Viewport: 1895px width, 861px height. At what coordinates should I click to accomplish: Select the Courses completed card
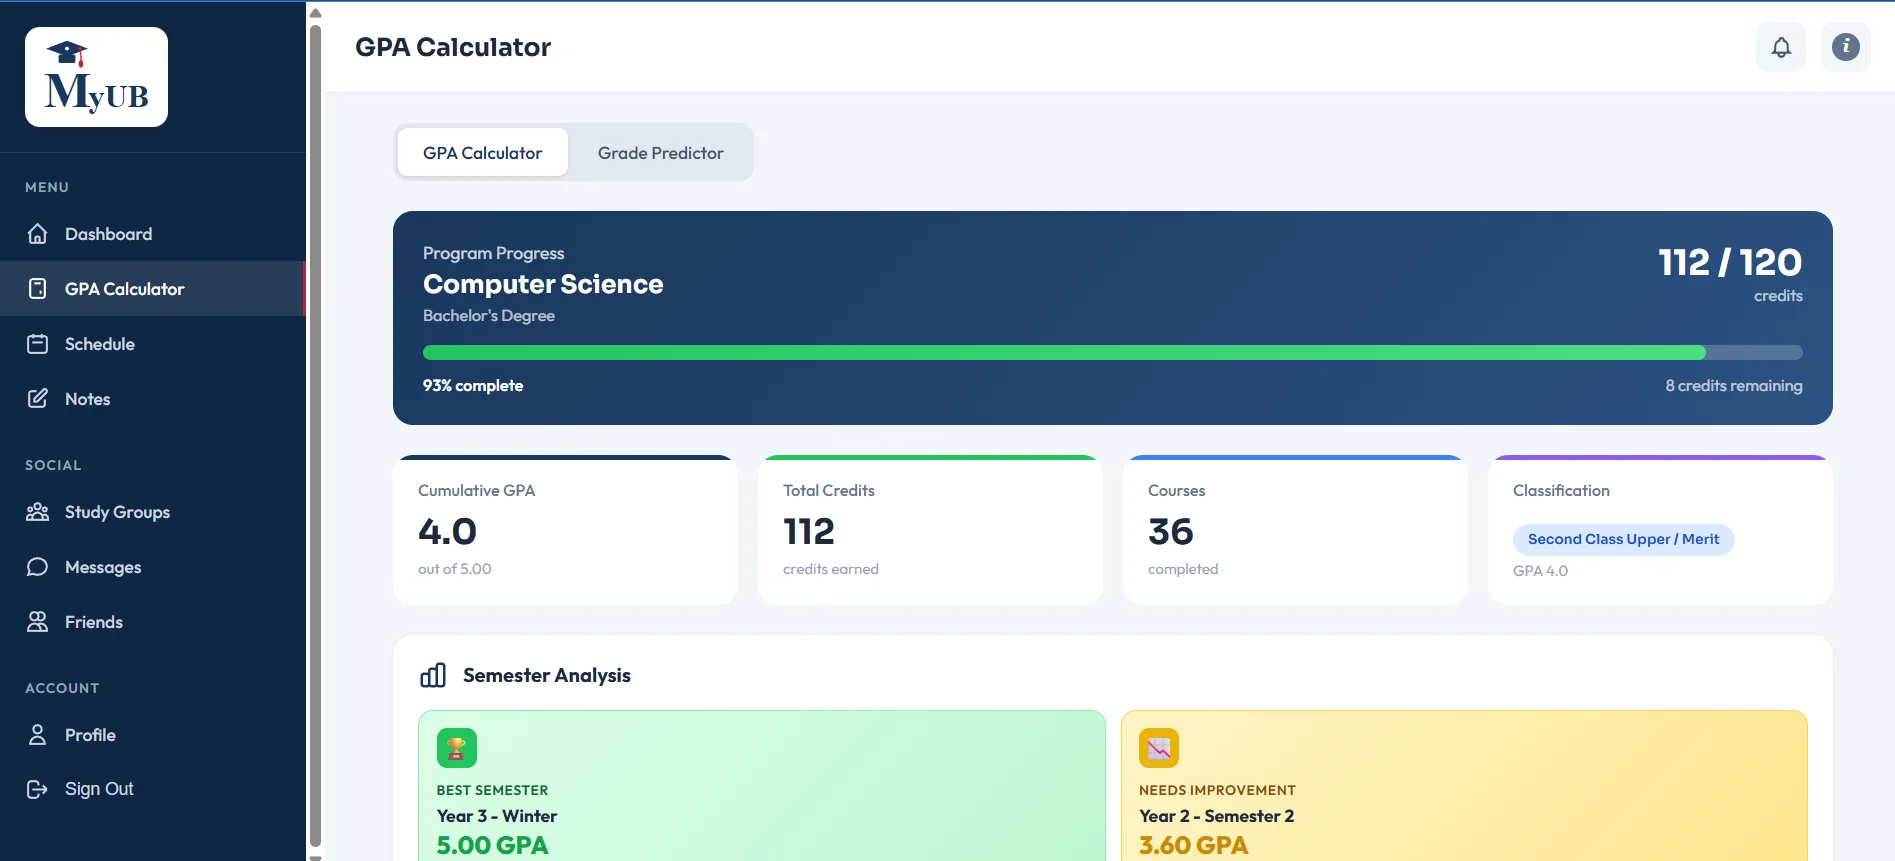click(1295, 530)
